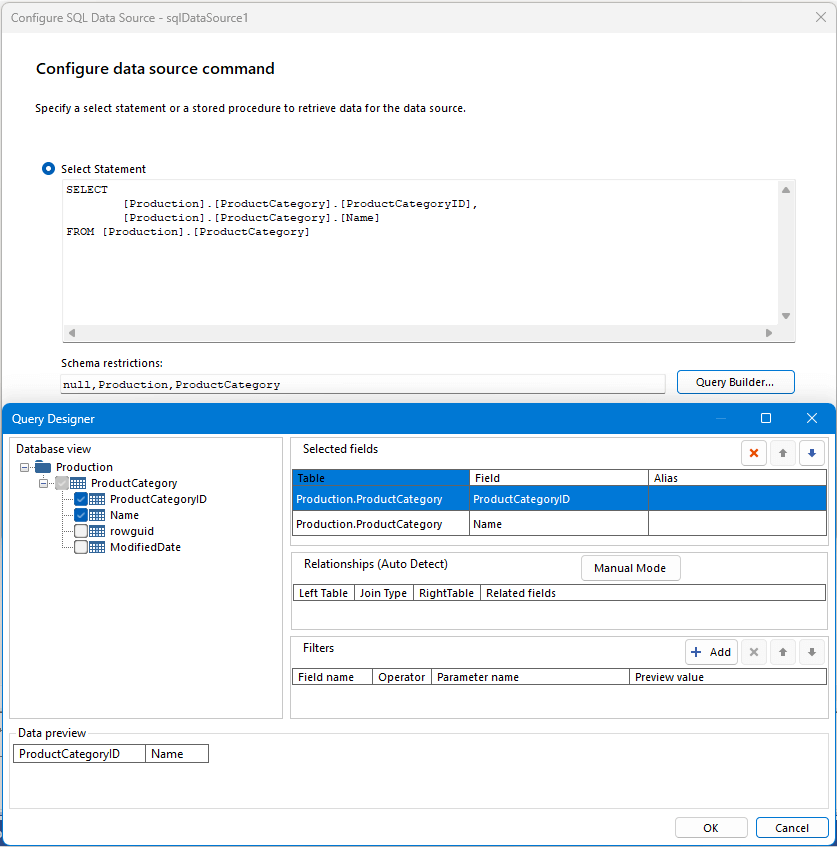Move selected field down with the blue down arrow
This screenshot has height=847, width=837.
(x=812, y=453)
